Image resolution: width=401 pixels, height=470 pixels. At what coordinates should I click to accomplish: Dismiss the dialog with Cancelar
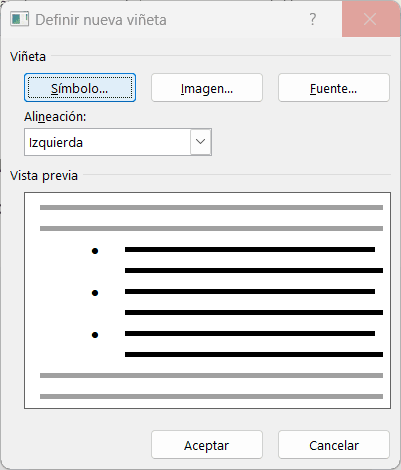[x=334, y=445]
